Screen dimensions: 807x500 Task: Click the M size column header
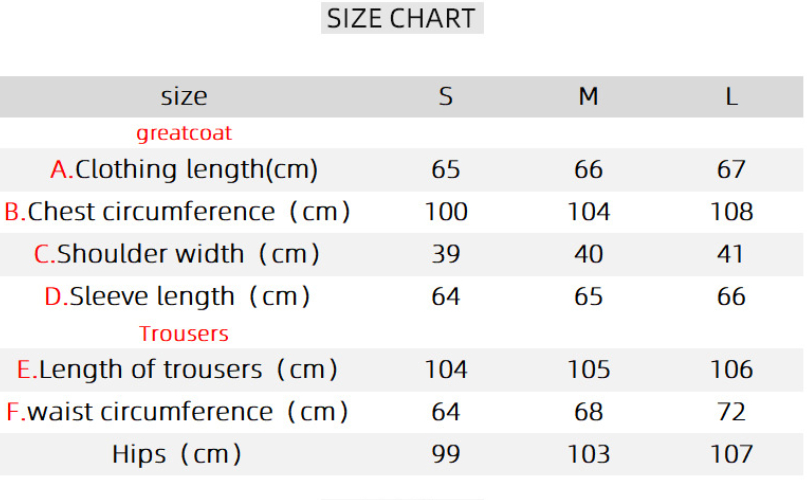(x=588, y=97)
